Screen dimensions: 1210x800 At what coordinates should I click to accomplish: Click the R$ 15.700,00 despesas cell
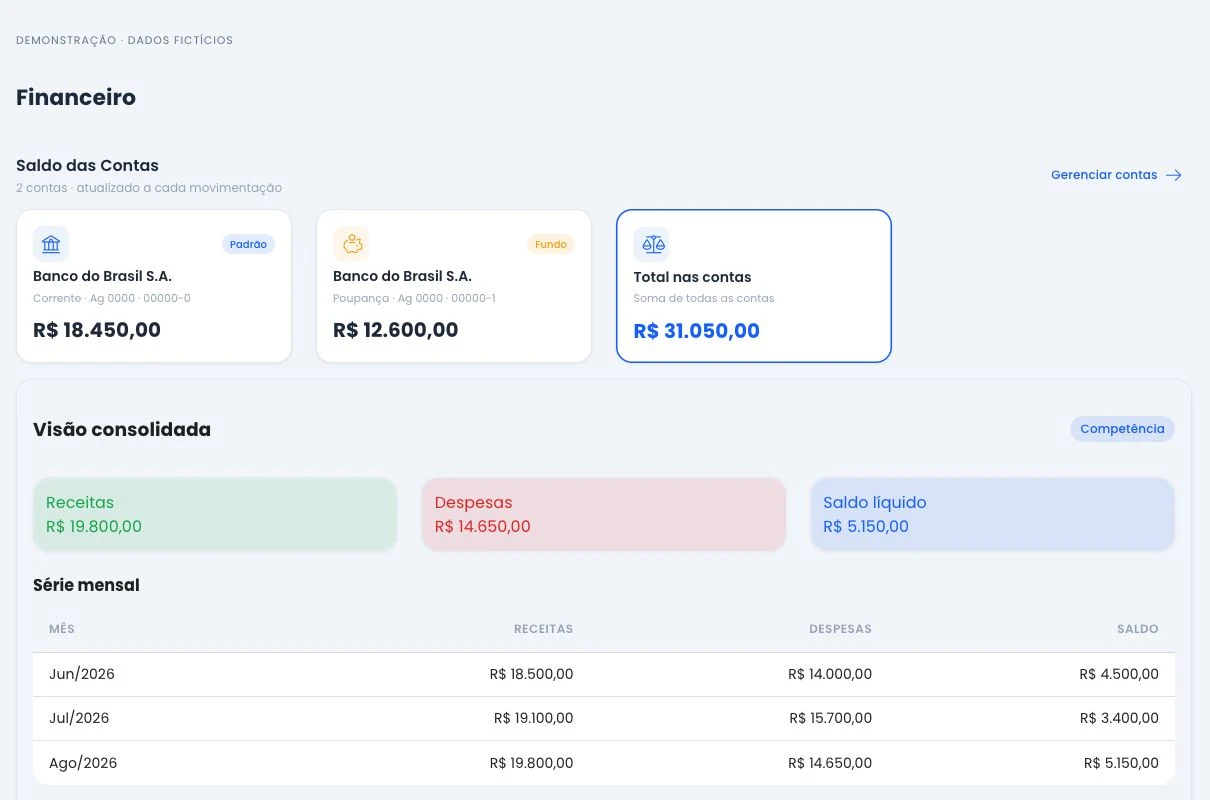831,718
